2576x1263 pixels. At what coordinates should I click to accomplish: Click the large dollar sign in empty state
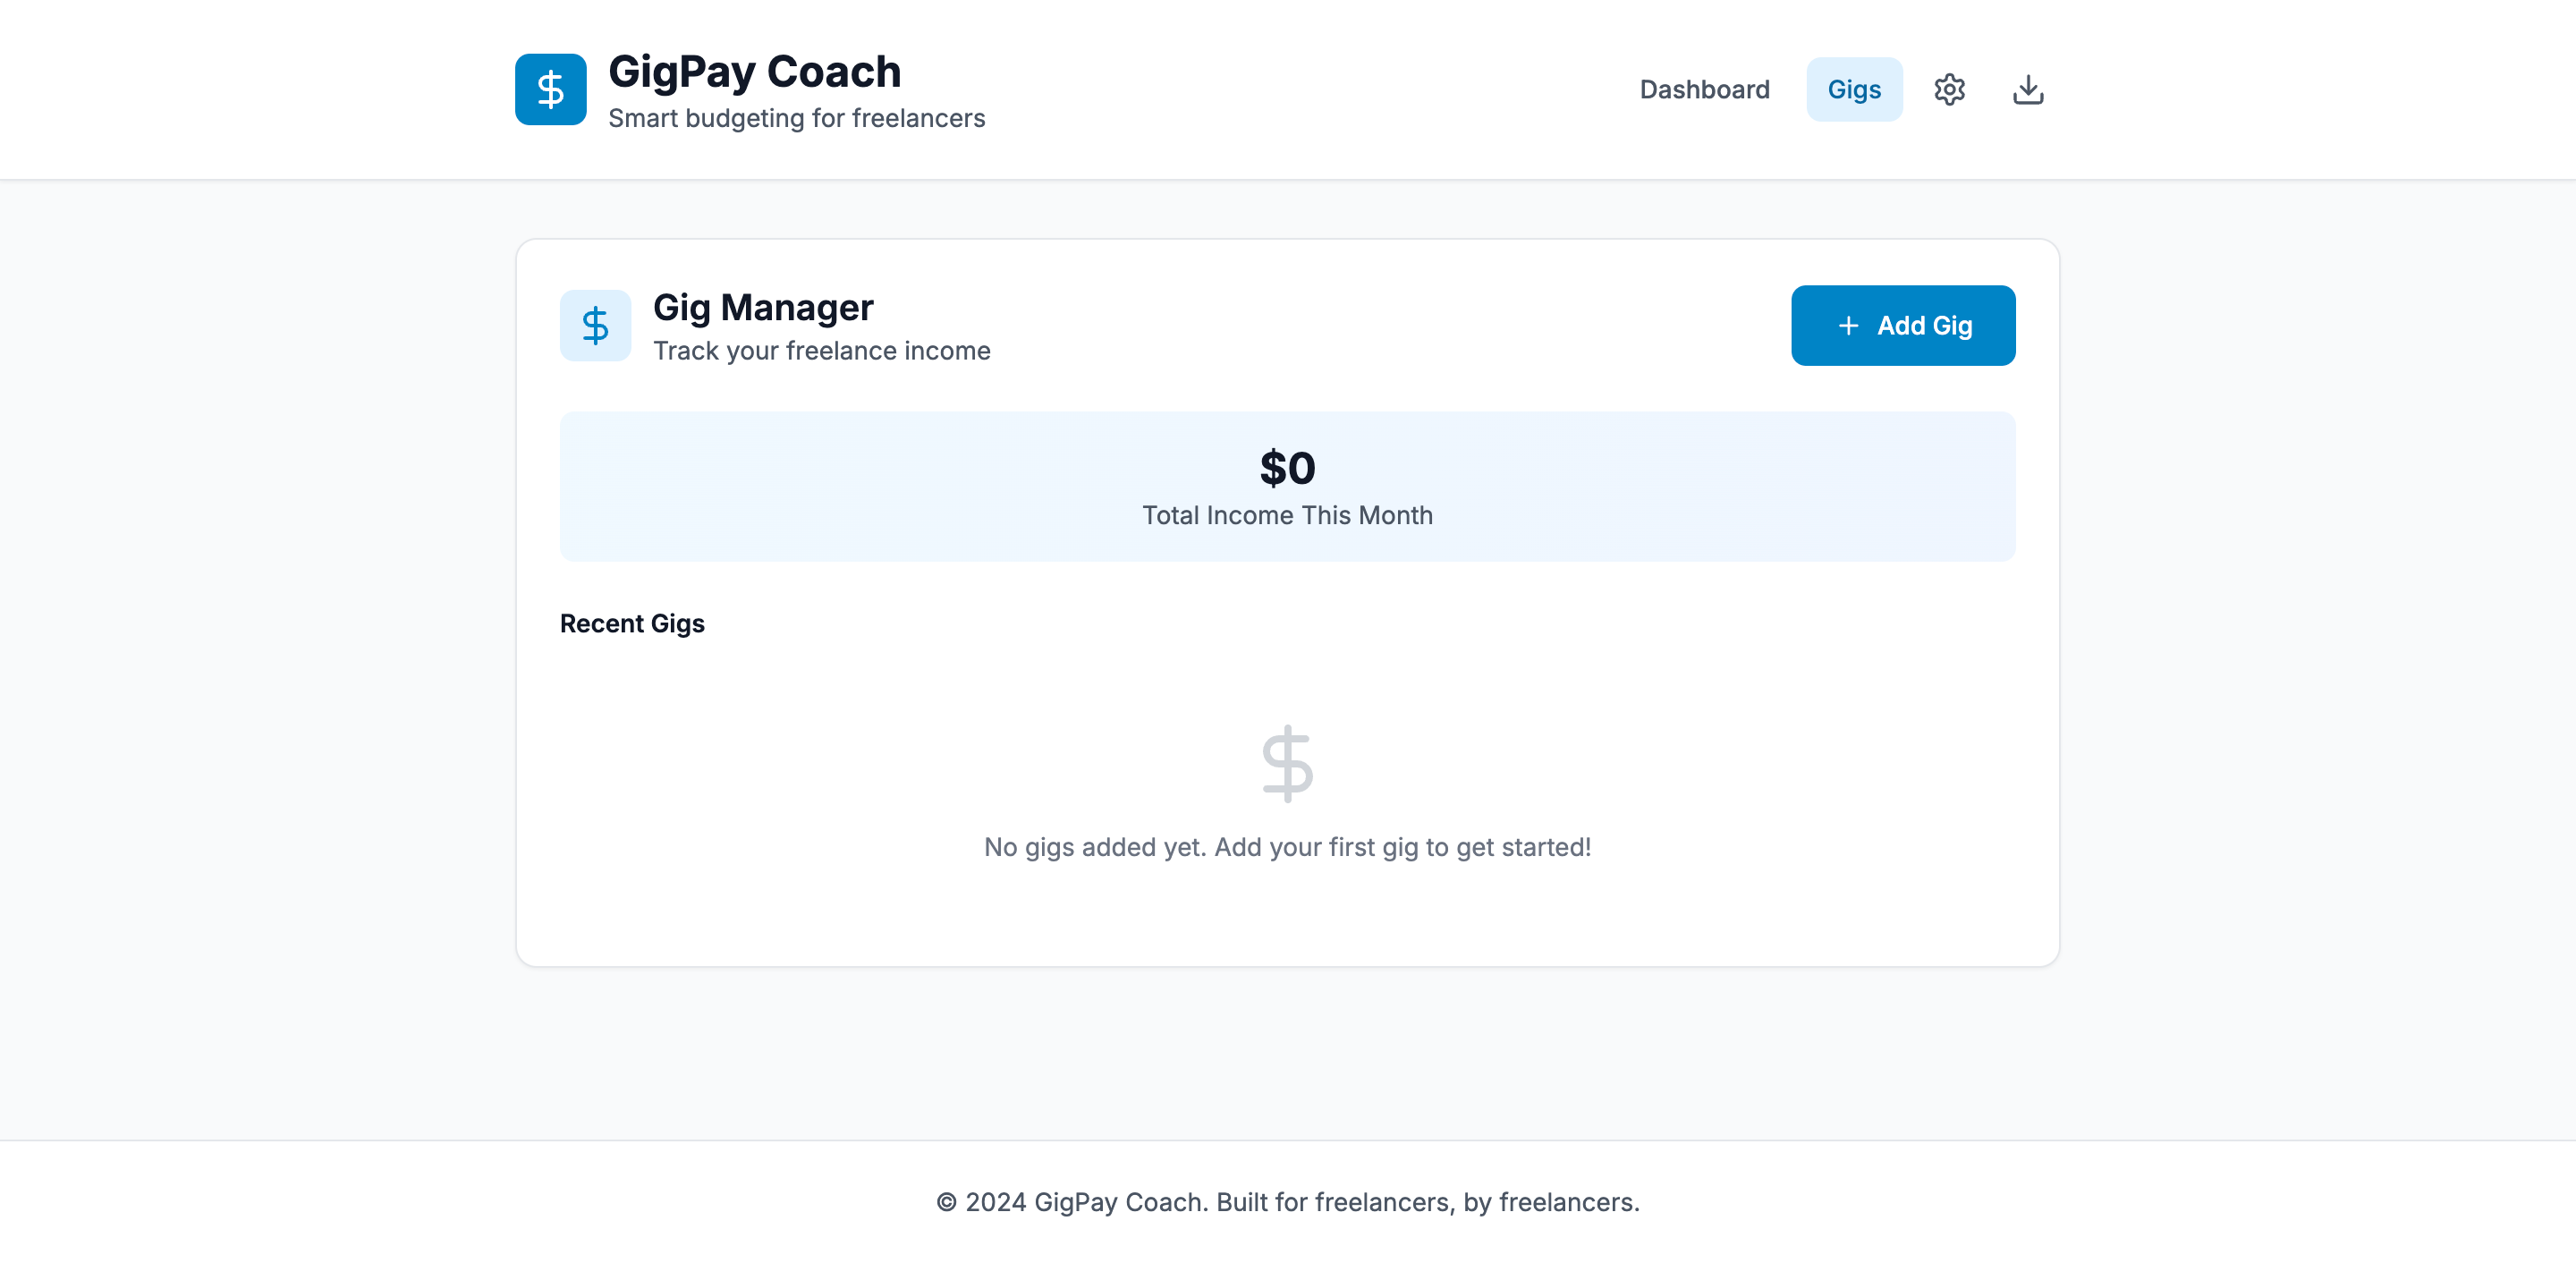[1287, 763]
